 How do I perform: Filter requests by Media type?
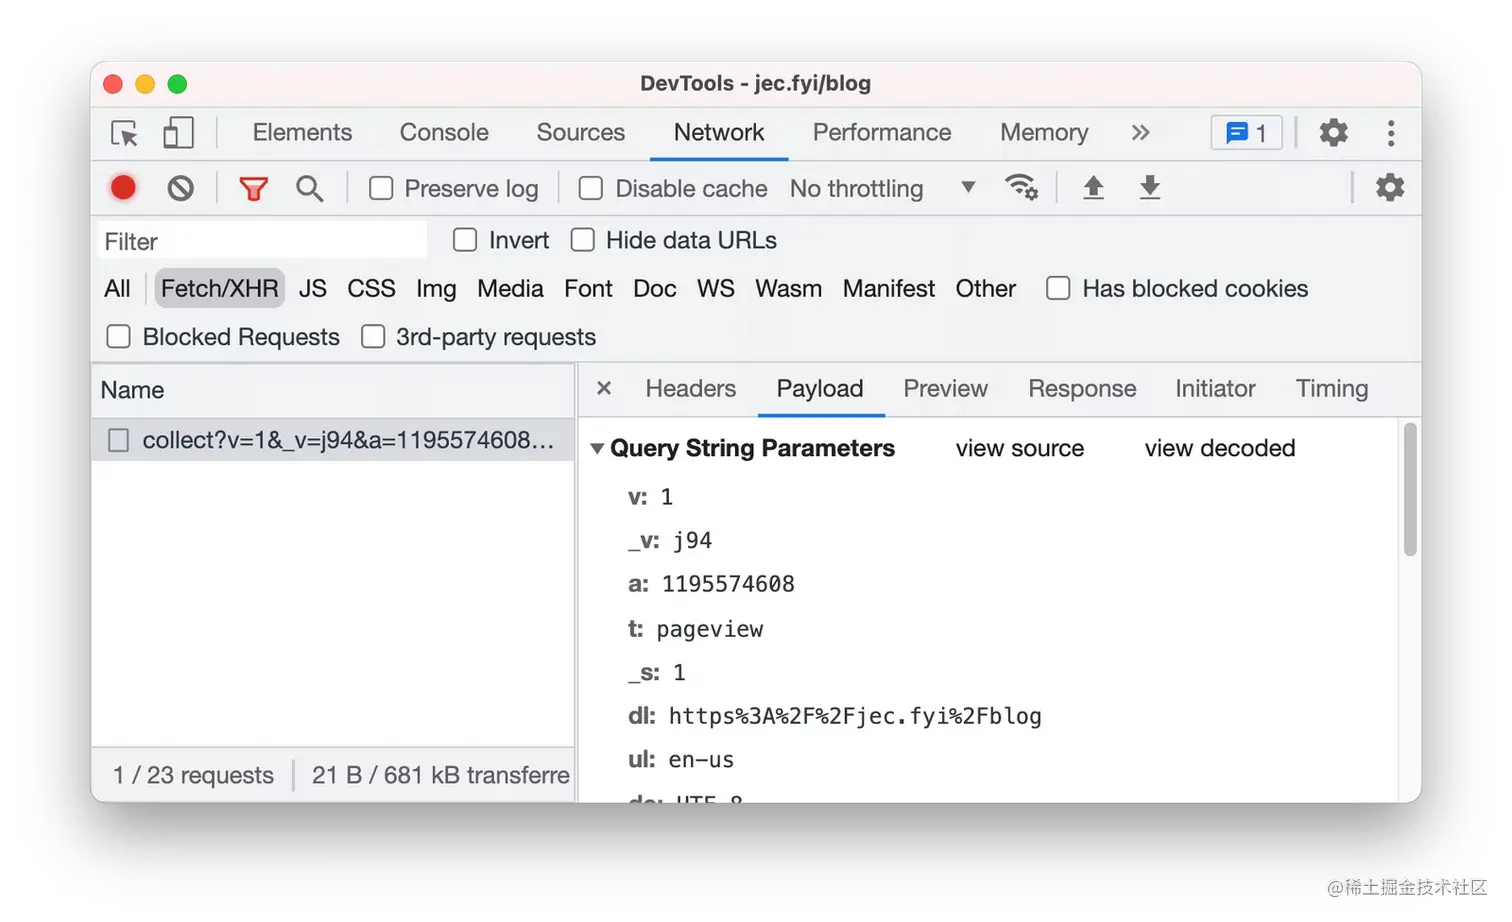[x=510, y=288]
